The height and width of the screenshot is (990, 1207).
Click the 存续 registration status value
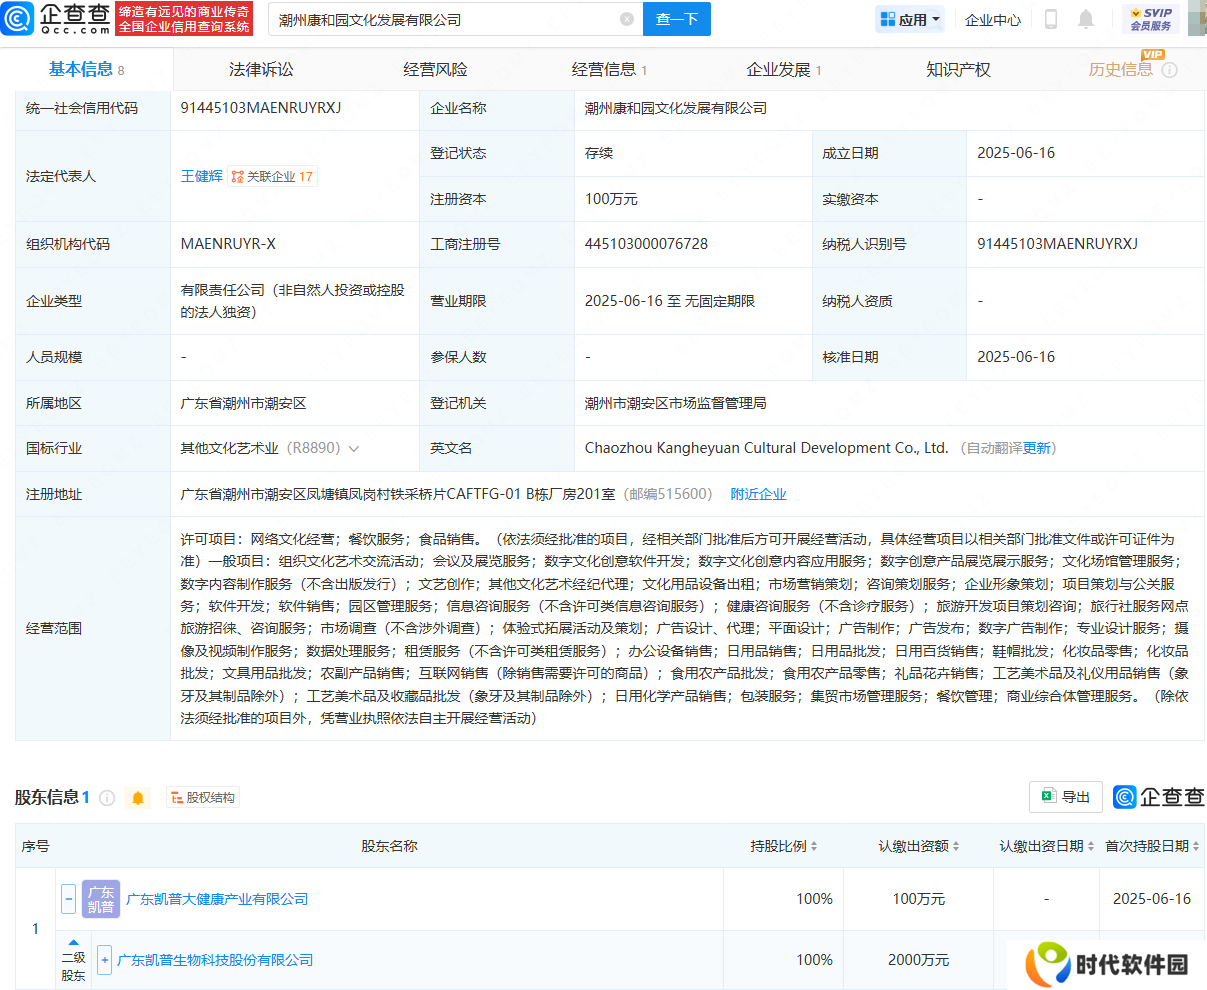coord(599,153)
